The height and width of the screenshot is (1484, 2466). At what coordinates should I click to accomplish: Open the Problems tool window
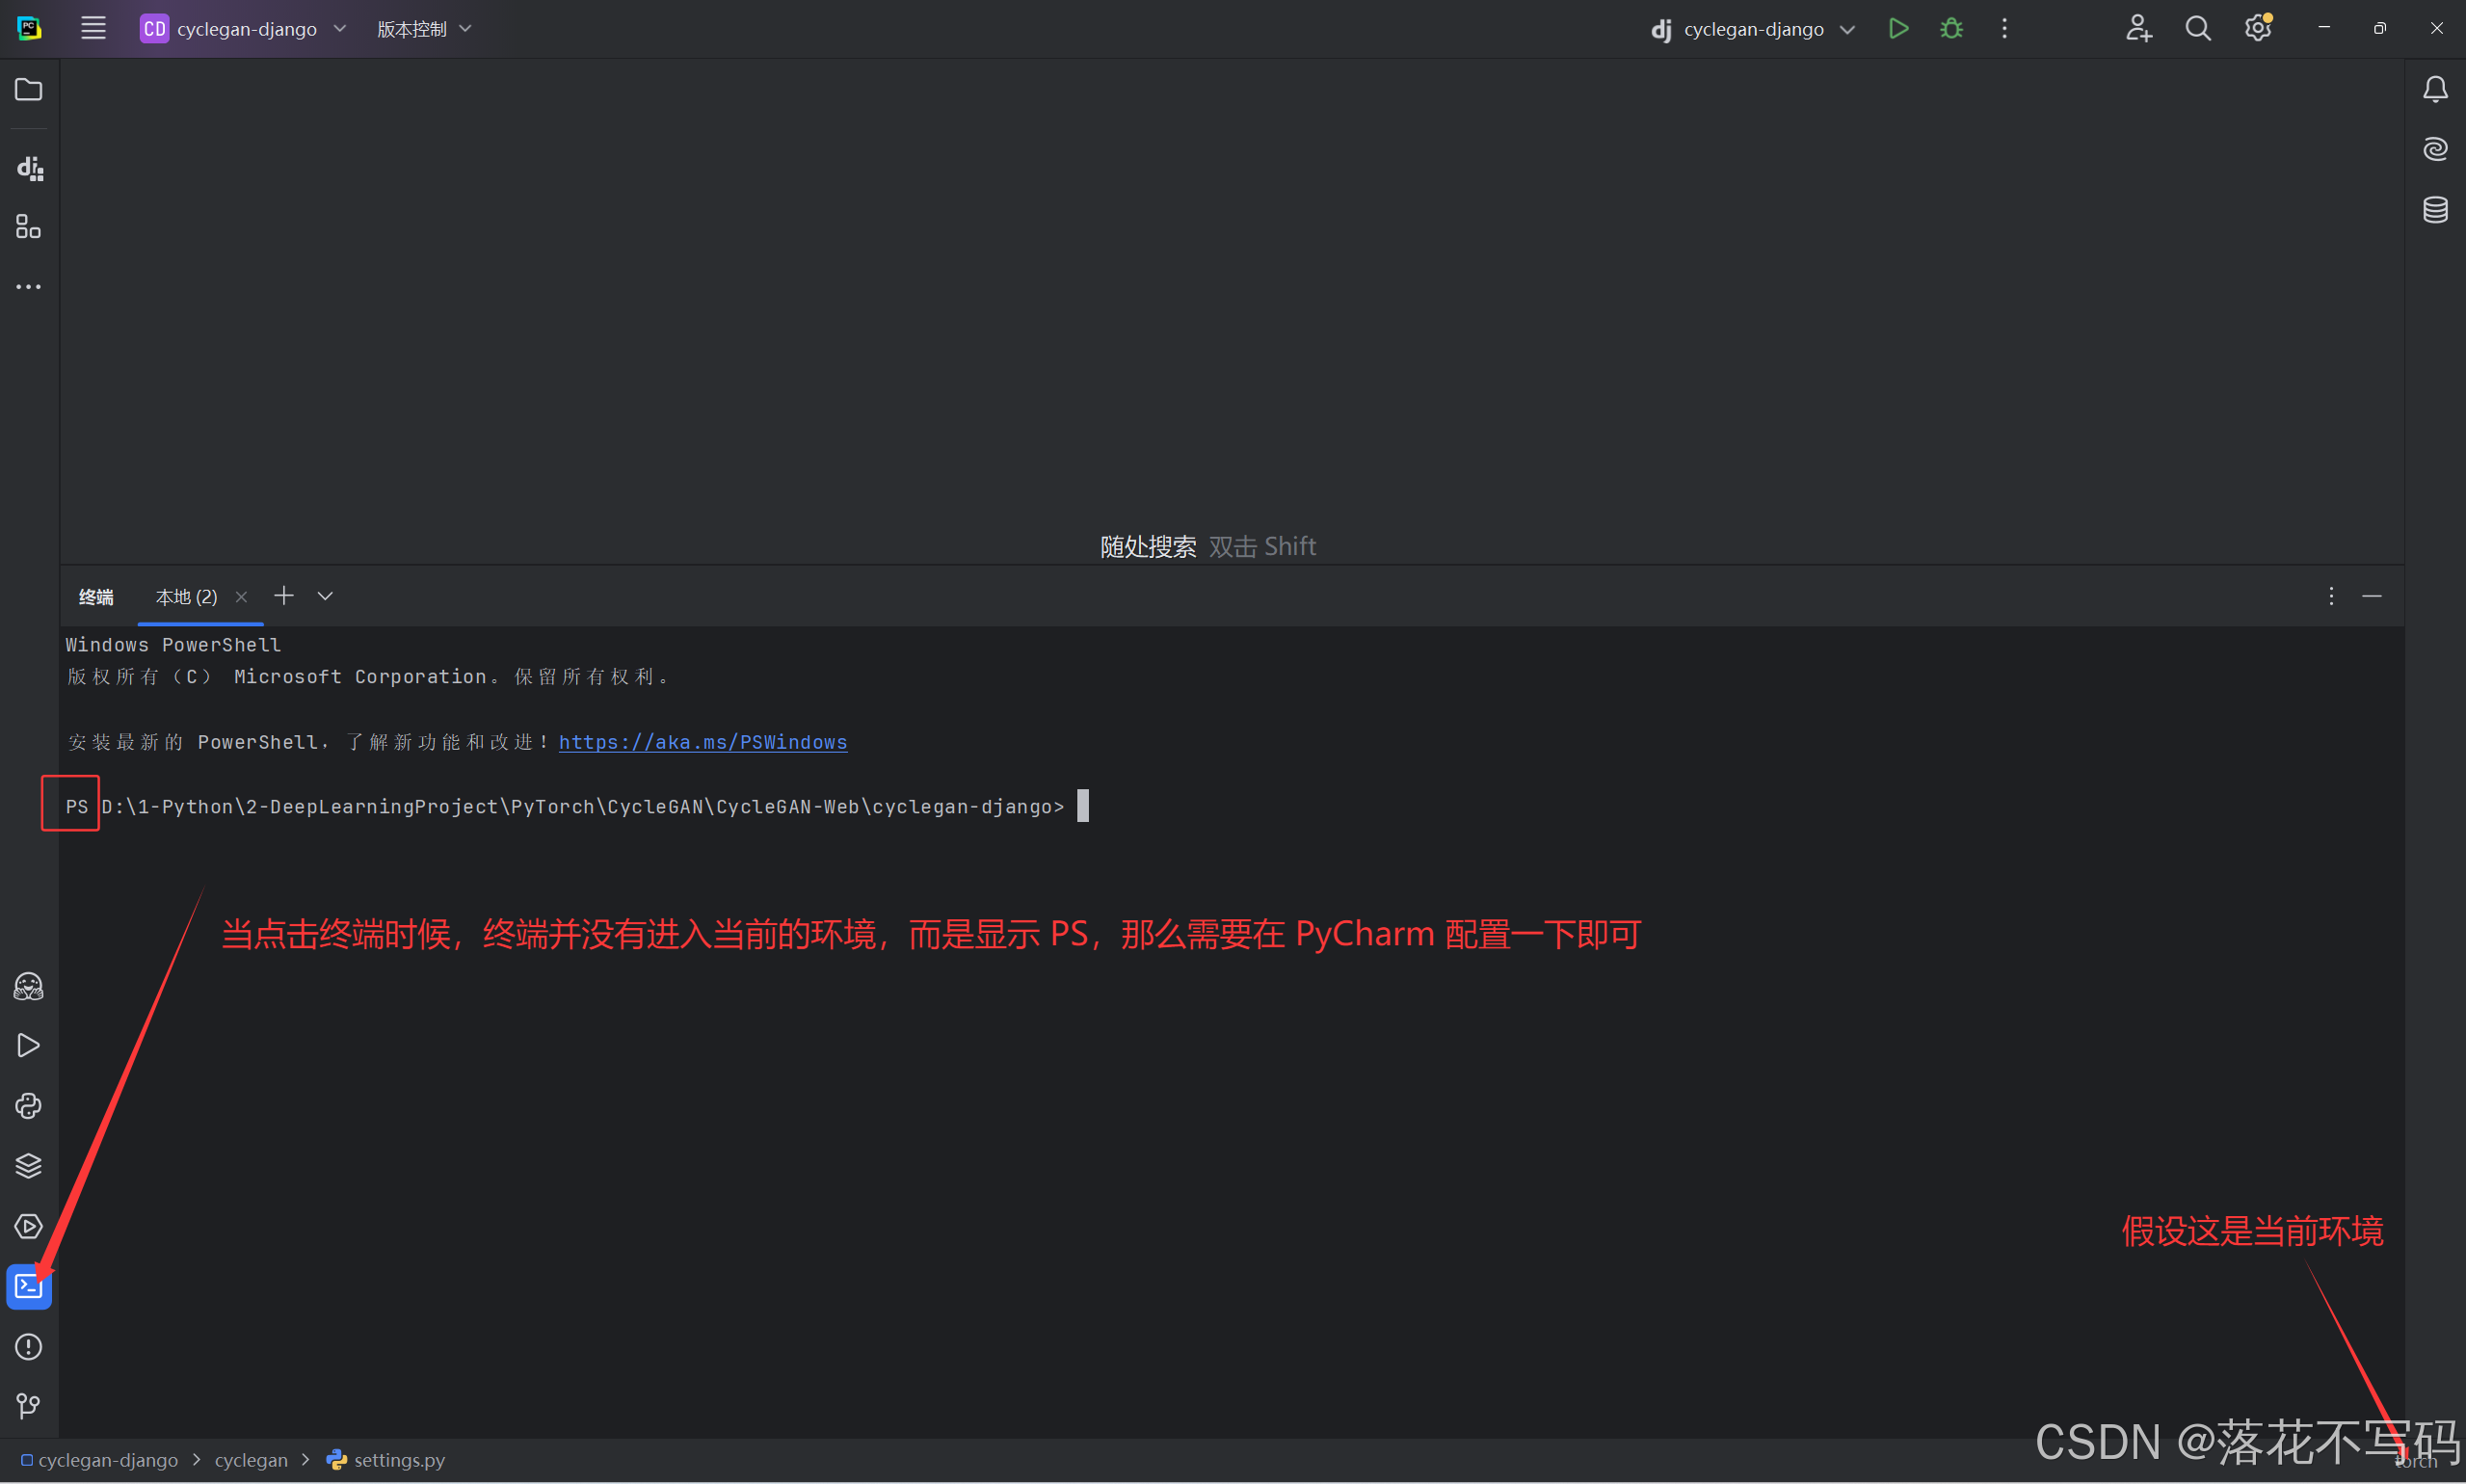[29, 1347]
